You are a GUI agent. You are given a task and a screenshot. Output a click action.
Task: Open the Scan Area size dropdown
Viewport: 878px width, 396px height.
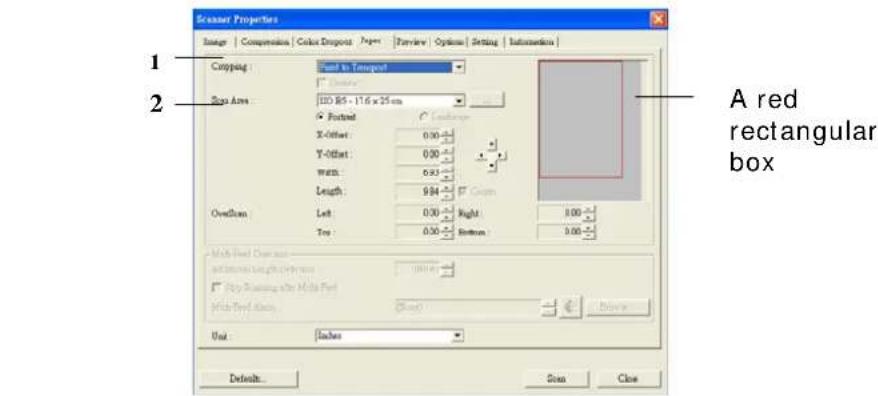tap(459, 101)
